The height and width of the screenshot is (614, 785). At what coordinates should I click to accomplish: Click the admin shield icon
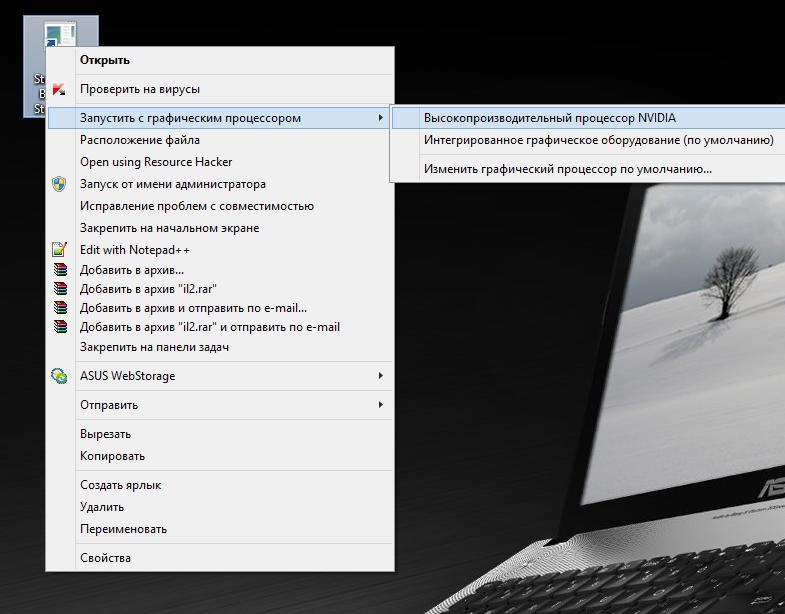pyautogui.click(x=59, y=184)
